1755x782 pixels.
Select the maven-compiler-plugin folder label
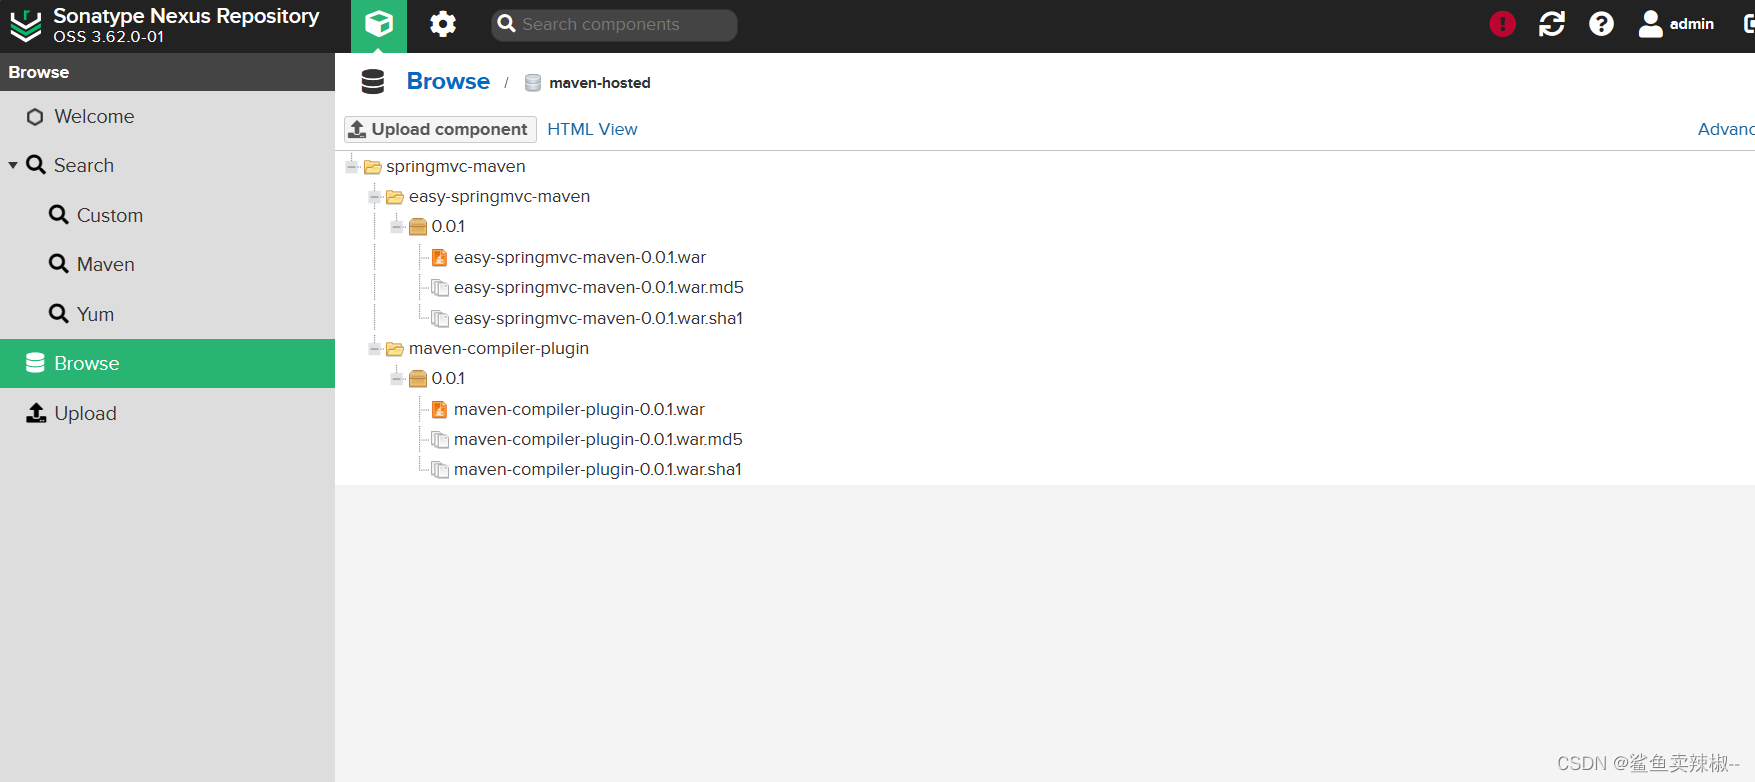[499, 349]
